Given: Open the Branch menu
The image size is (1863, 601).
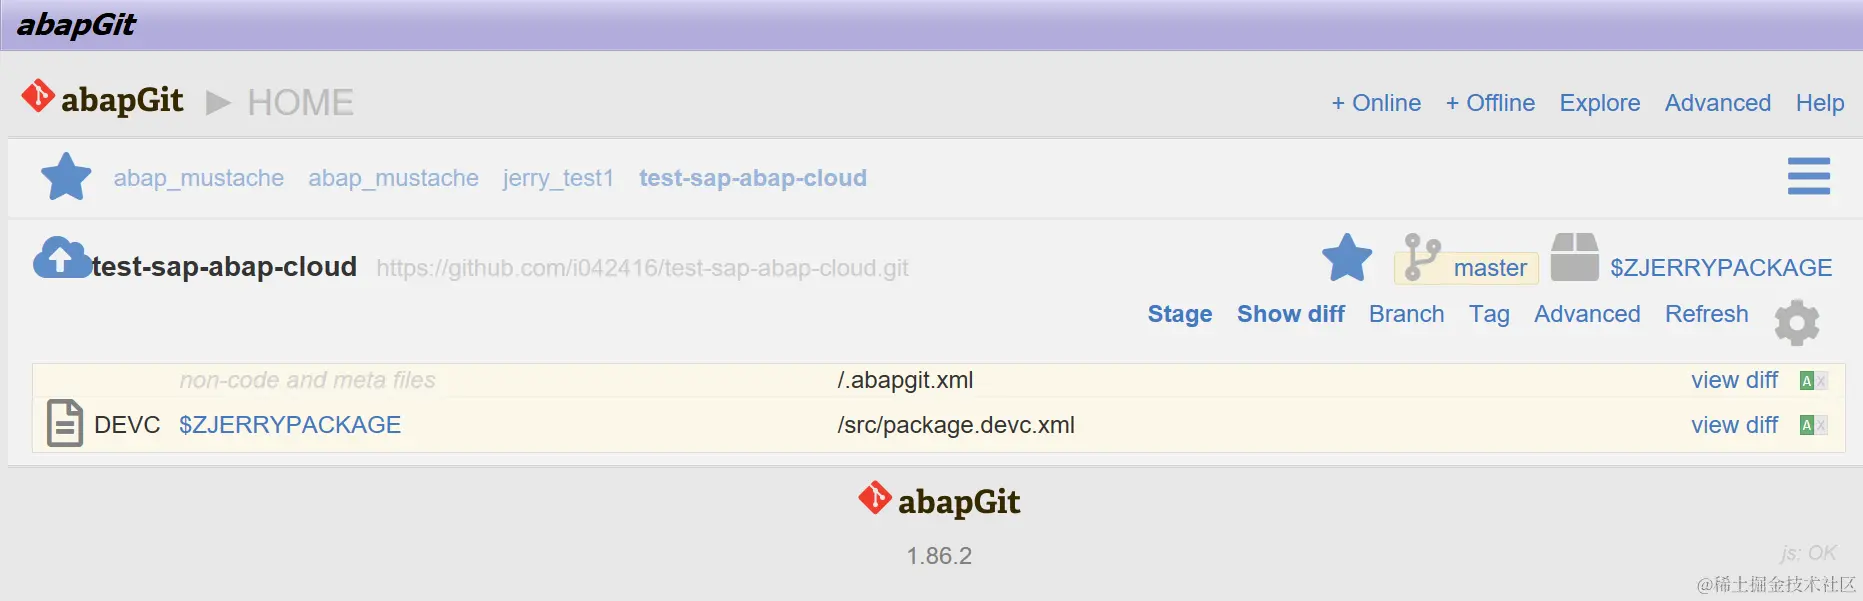Looking at the screenshot, I should click(x=1406, y=314).
